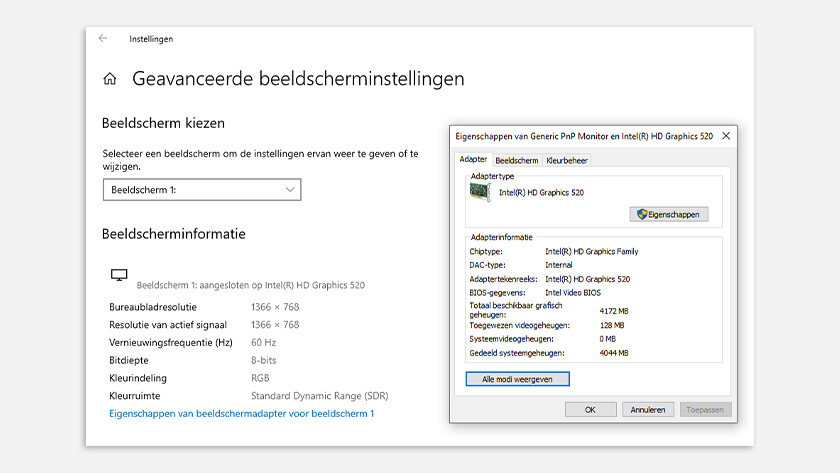This screenshot has width=840, height=473.
Task: Switch to the Adapter tab
Action: [x=472, y=160]
